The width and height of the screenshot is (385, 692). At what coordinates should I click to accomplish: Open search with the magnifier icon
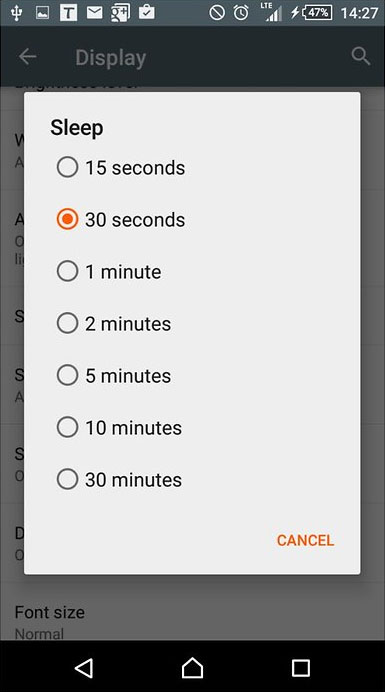click(360, 56)
